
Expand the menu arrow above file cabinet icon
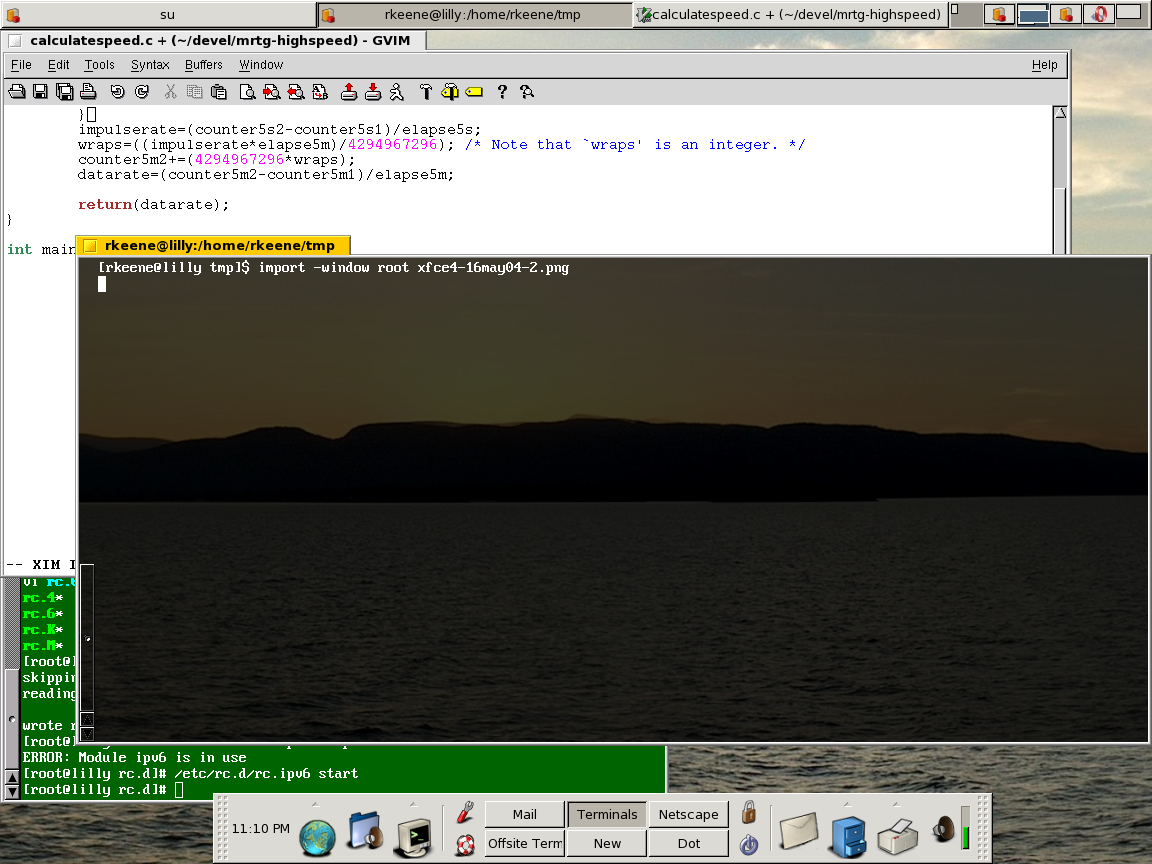[x=847, y=804]
